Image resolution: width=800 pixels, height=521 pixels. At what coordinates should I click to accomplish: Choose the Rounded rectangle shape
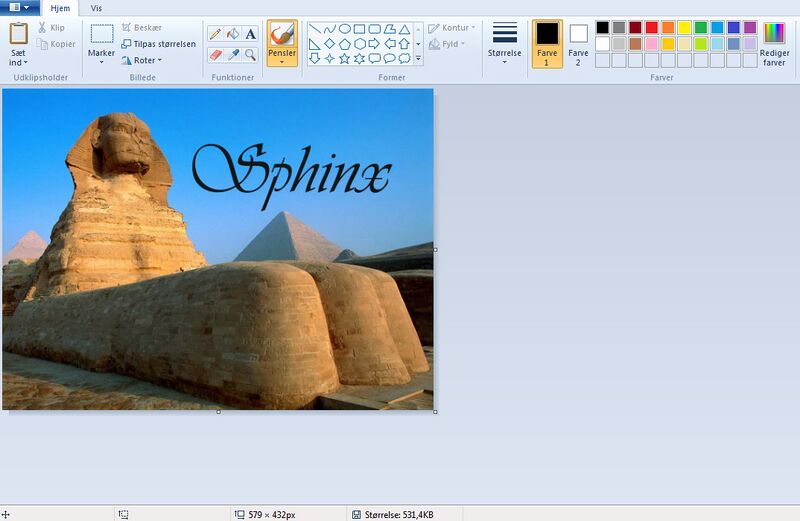tap(374, 29)
